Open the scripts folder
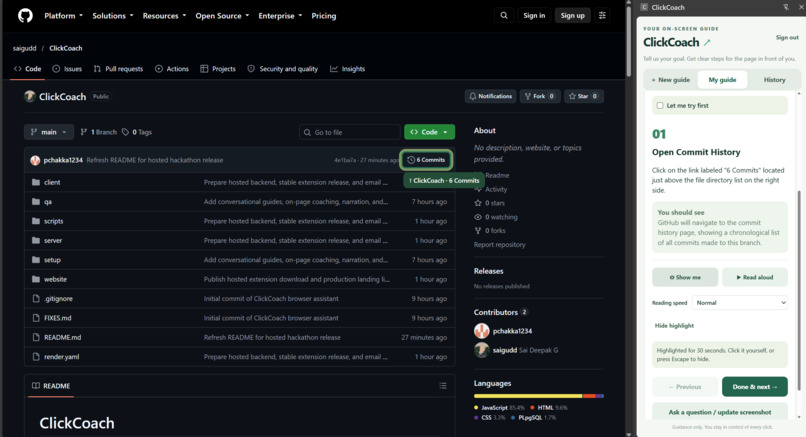The width and height of the screenshot is (806, 437). pos(53,221)
